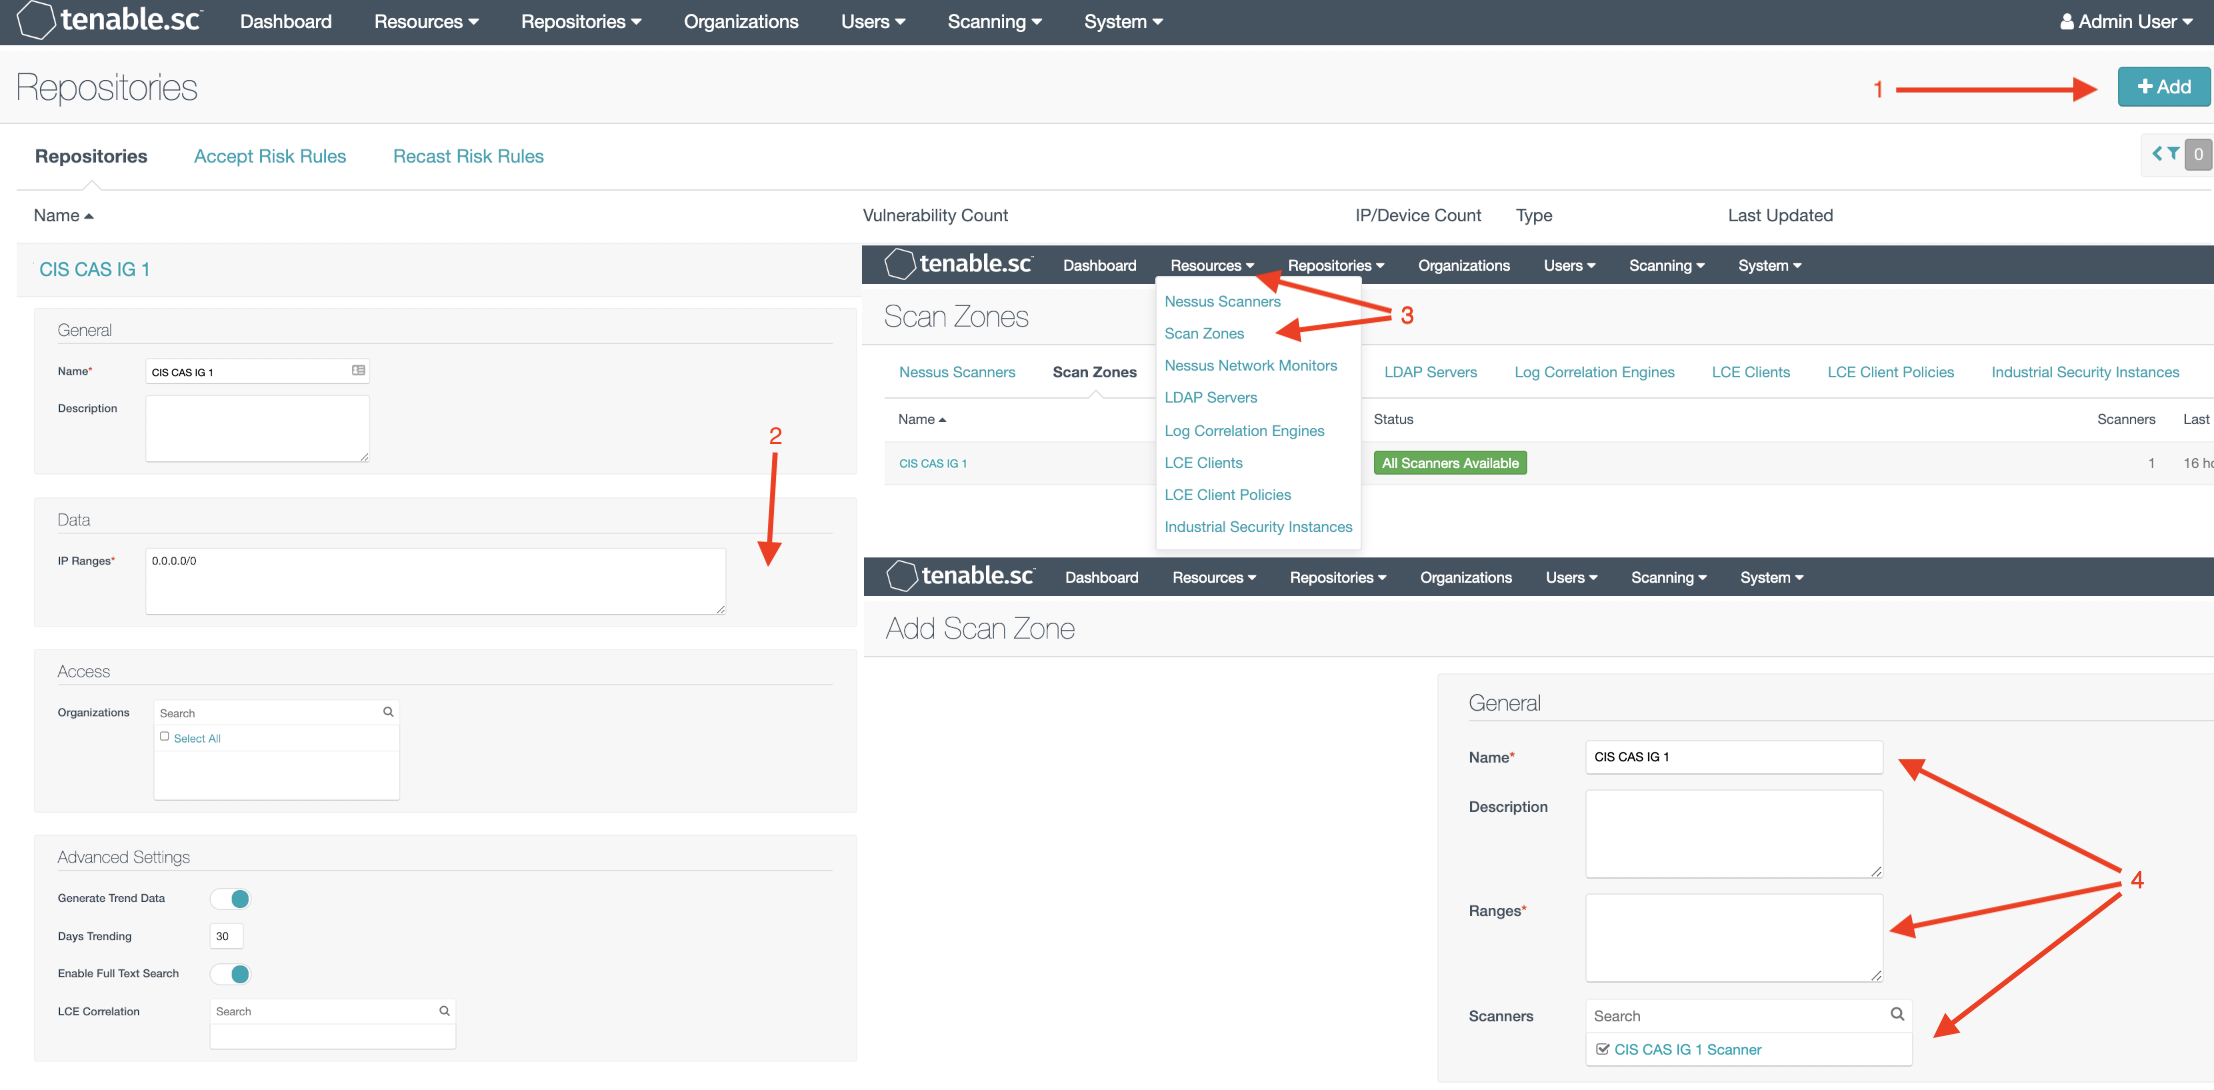
Task: Click the Admin User person icon
Action: [2069, 20]
